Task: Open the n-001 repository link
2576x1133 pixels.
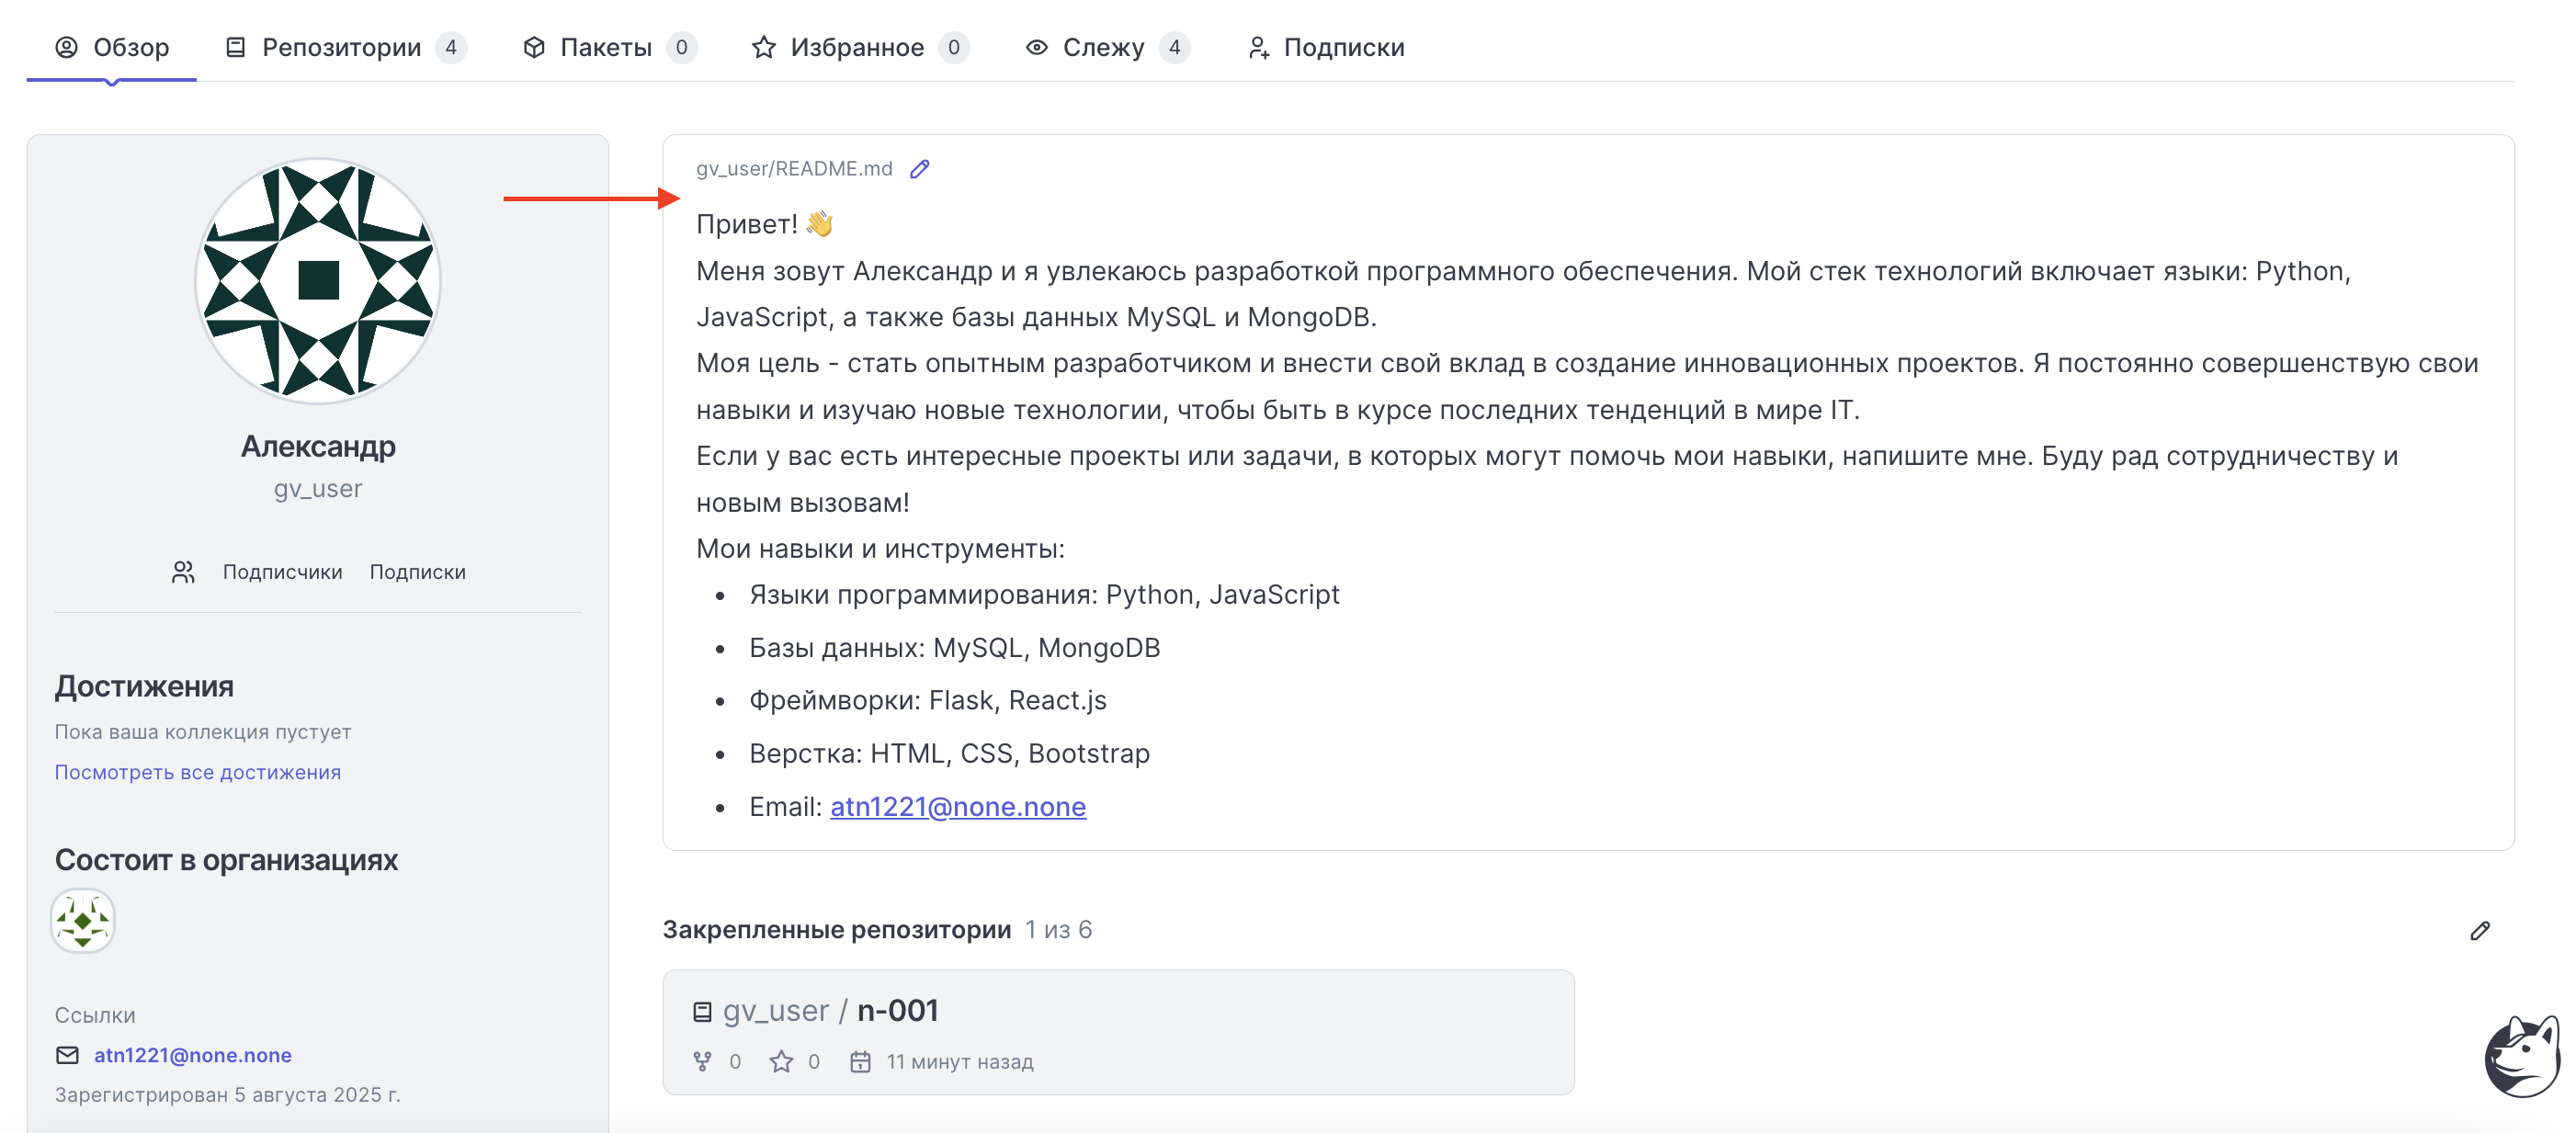Action: [897, 1010]
